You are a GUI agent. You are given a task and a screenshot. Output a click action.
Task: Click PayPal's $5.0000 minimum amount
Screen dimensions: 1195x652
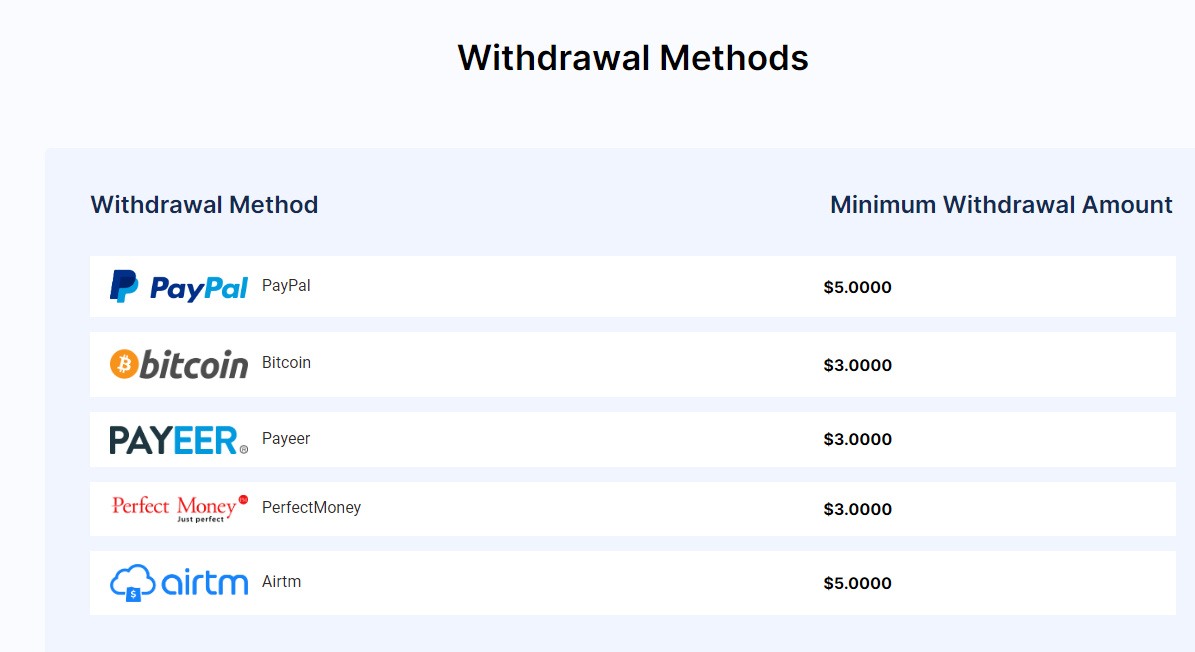click(x=857, y=287)
